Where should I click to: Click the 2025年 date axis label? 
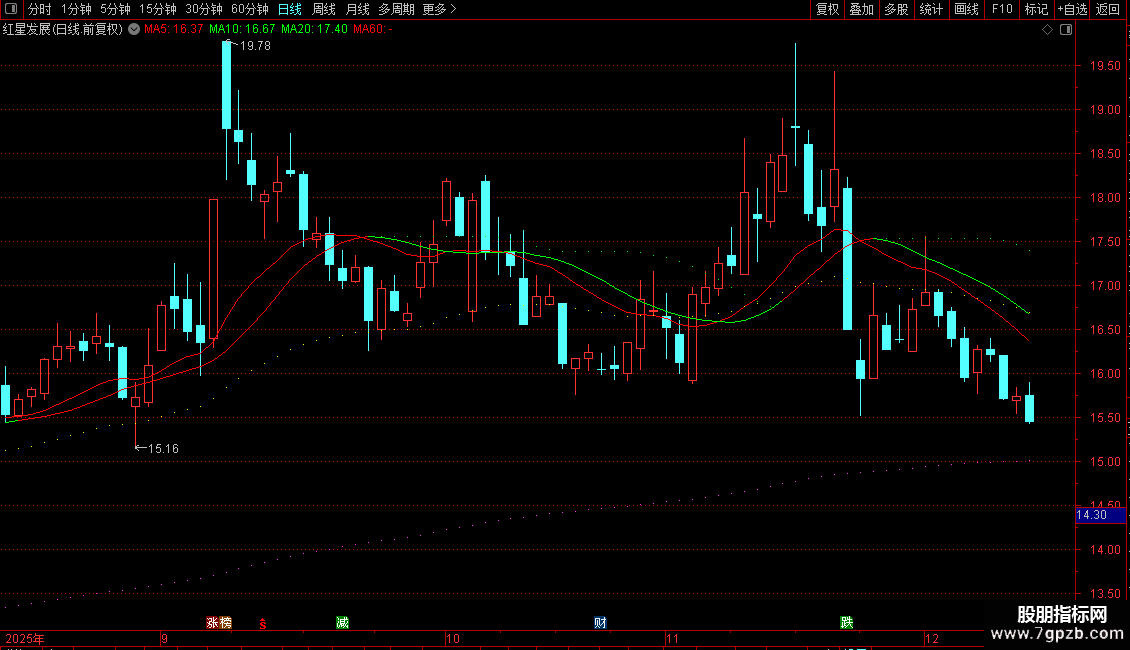pyautogui.click(x=25, y=638)
